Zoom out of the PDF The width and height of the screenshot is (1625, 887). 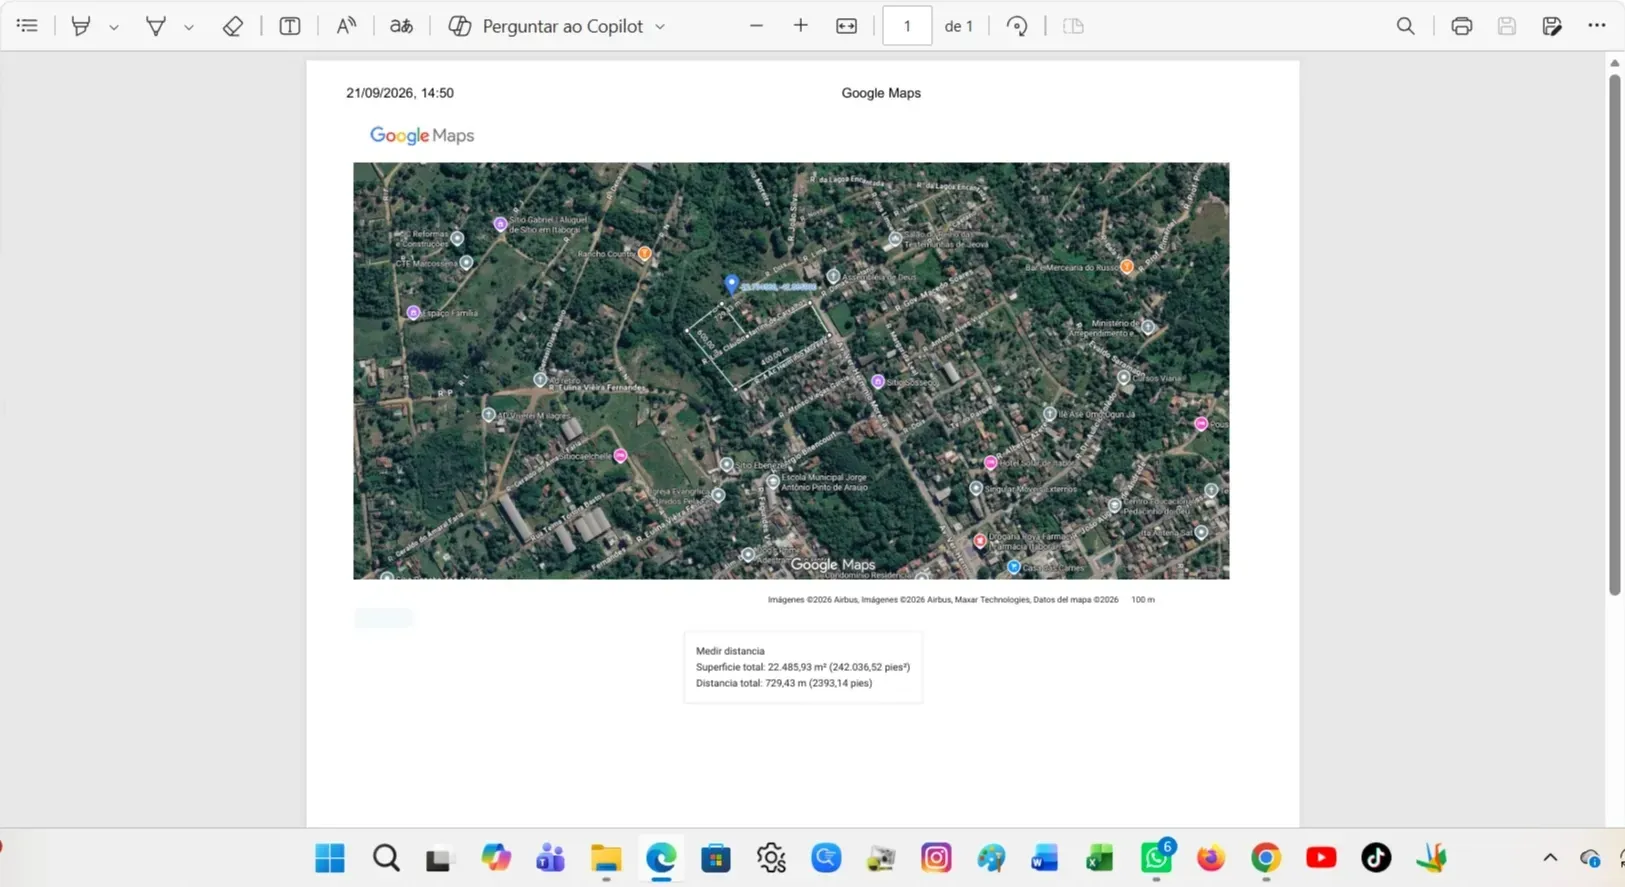pyautogui.click(x=756, y=26)
